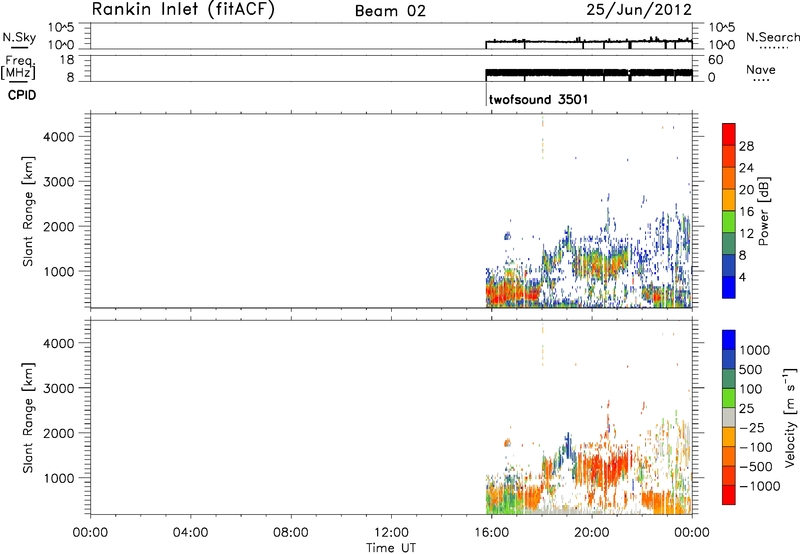Click the blue bottom segment of the power colorbar

729,287
